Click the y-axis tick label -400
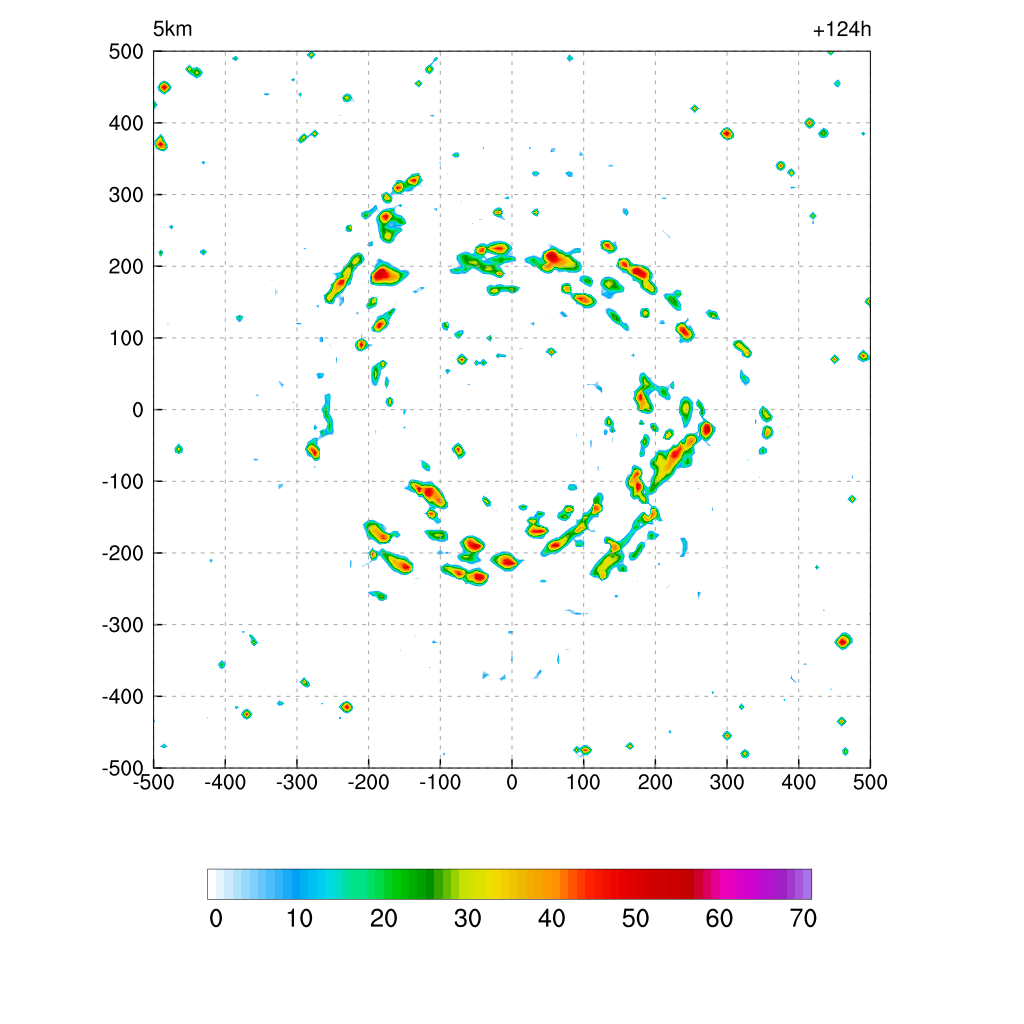Viewport: 1024px width, 1024px height. click(x=122, y=697)
